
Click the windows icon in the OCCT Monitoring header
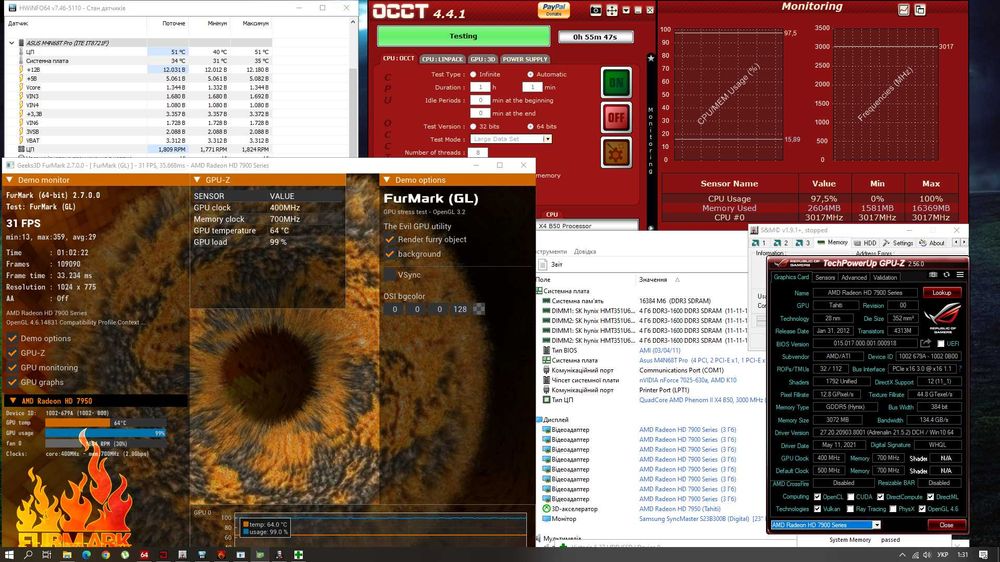920,10
